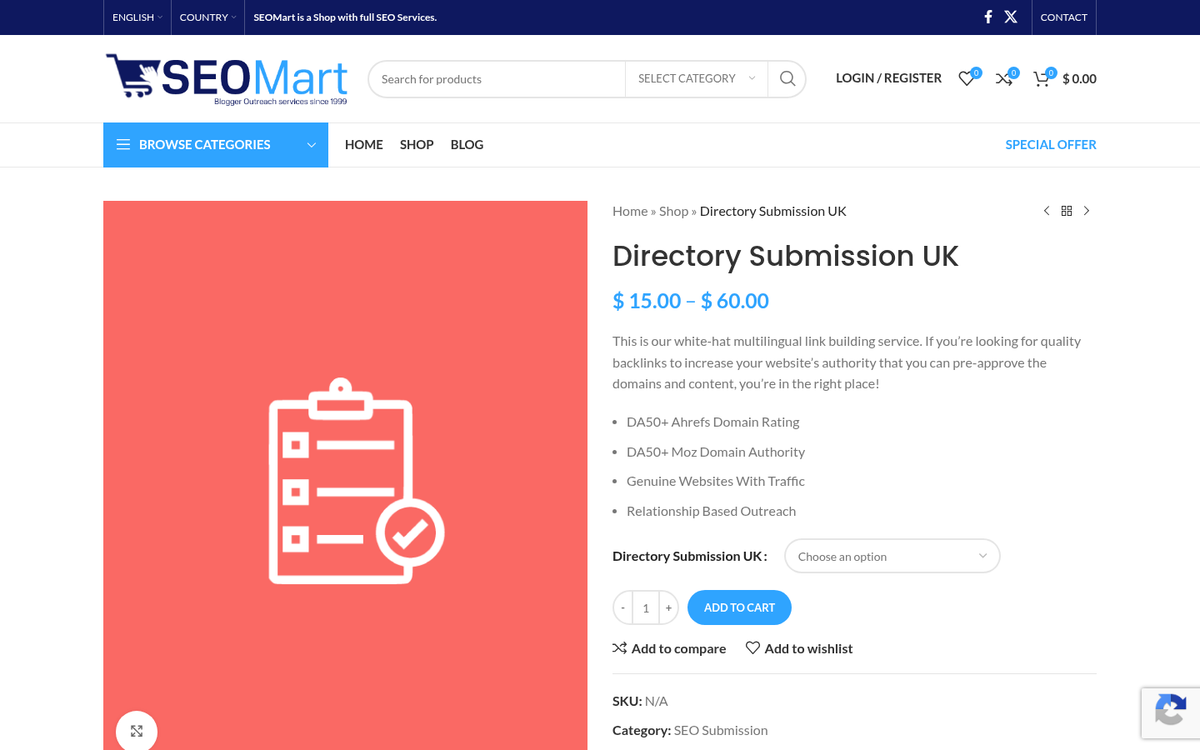Expand the product image with the fullscreen icon
The height and width of the screenshot is (750, 1200).
(x=136, y=731)
